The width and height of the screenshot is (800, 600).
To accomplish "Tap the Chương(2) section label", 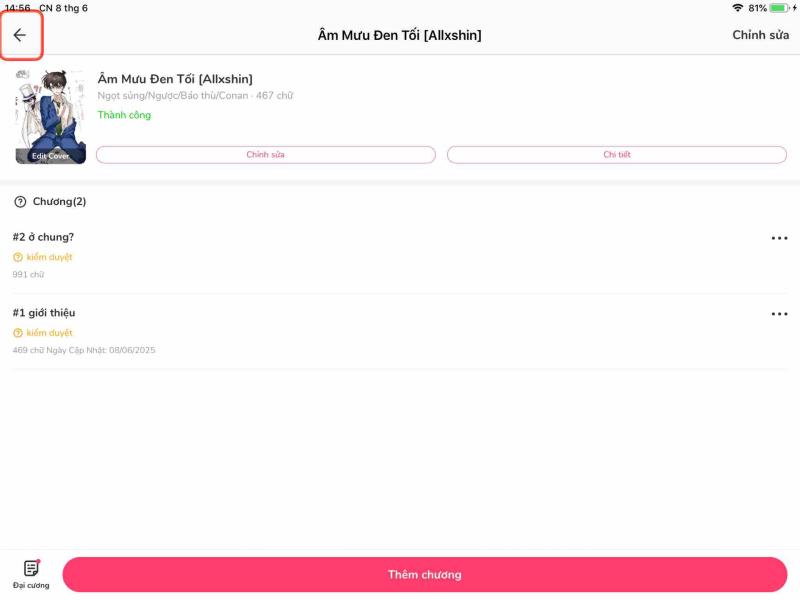I will pyautogui.click(x=59, y=202).
